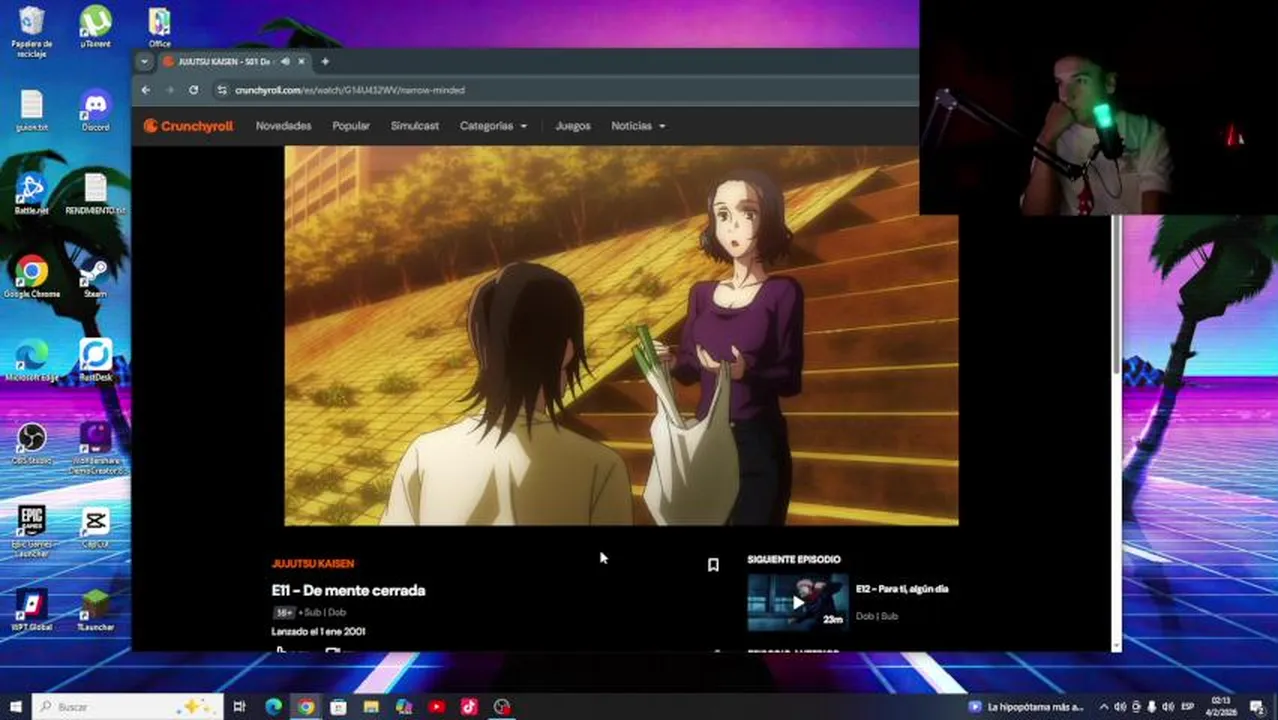The width and height of the screenshot is (1278, 720).
Task: Open Wondershare DemoCreator desktop shortcut
Action: click(95, 447)
